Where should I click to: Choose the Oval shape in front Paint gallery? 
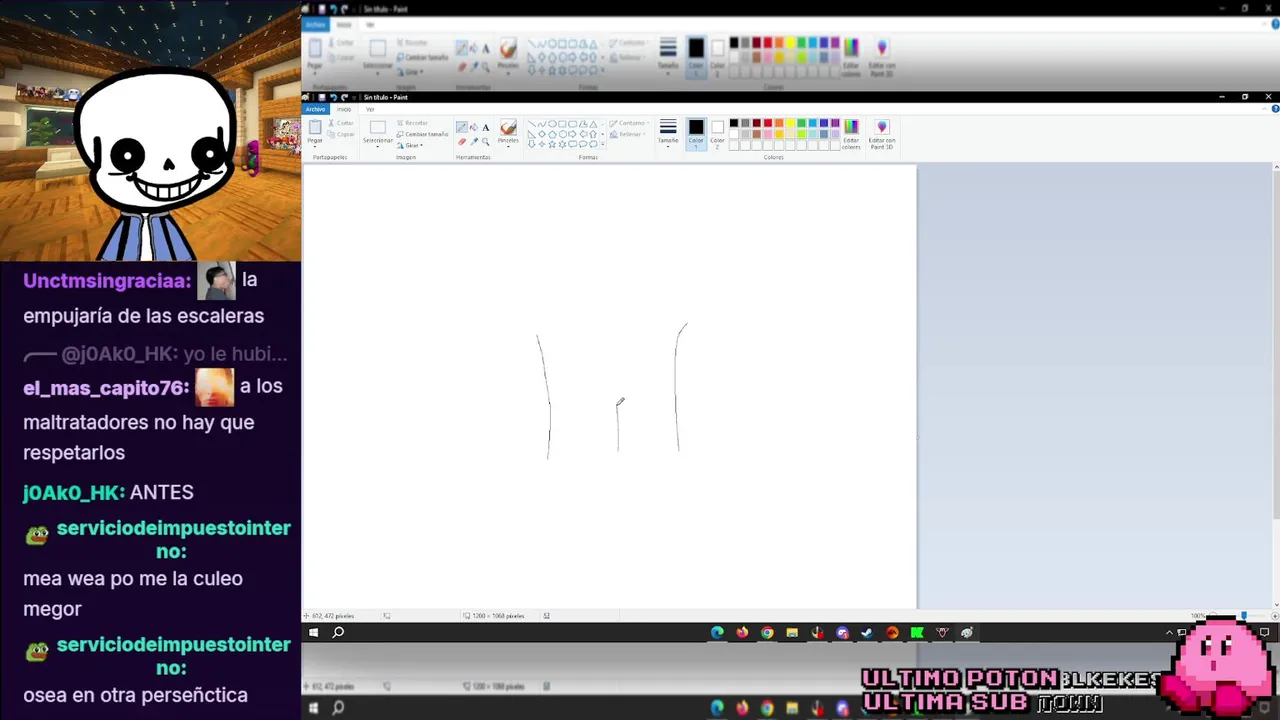[552, 124]
